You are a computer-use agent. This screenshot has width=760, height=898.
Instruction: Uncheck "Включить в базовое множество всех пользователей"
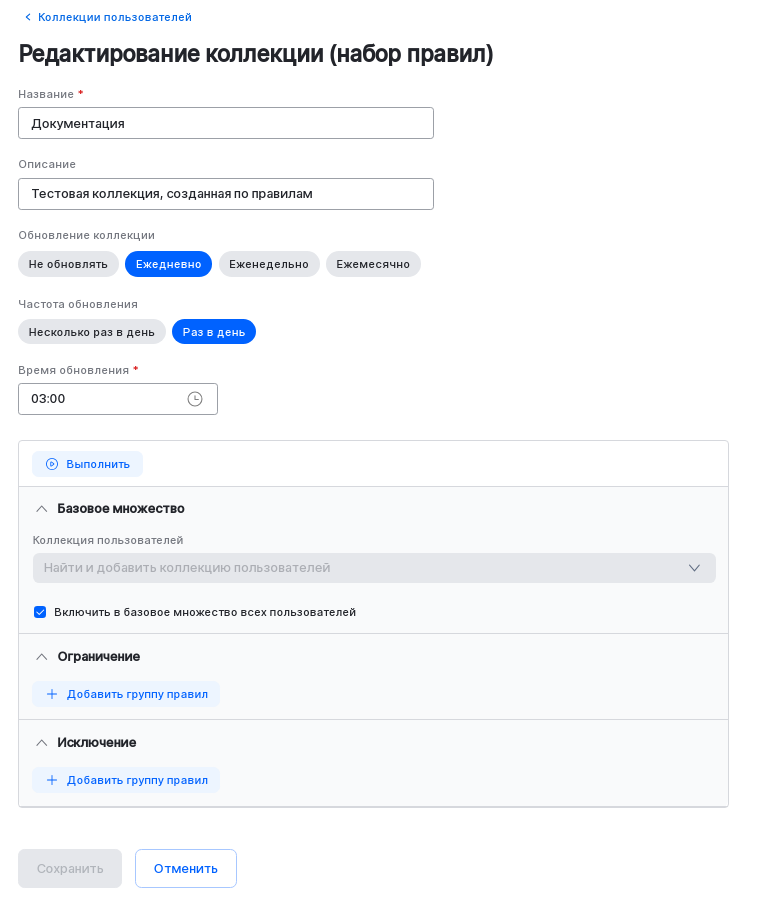click(x=40, y=611)
